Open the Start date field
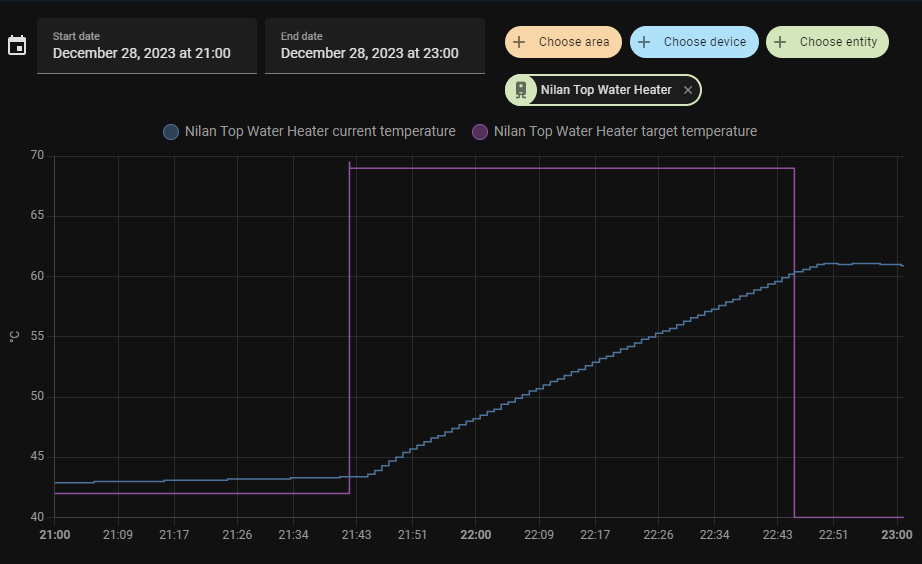Viewport: 922px width, 564px height. tap(146, 46)
